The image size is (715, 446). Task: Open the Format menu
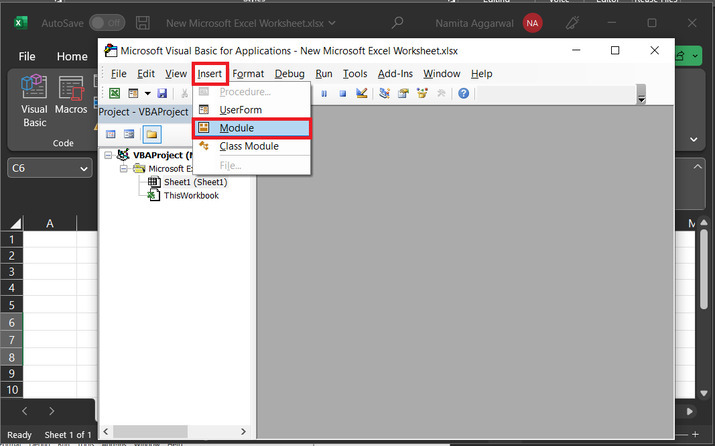(x=248, y=74)
